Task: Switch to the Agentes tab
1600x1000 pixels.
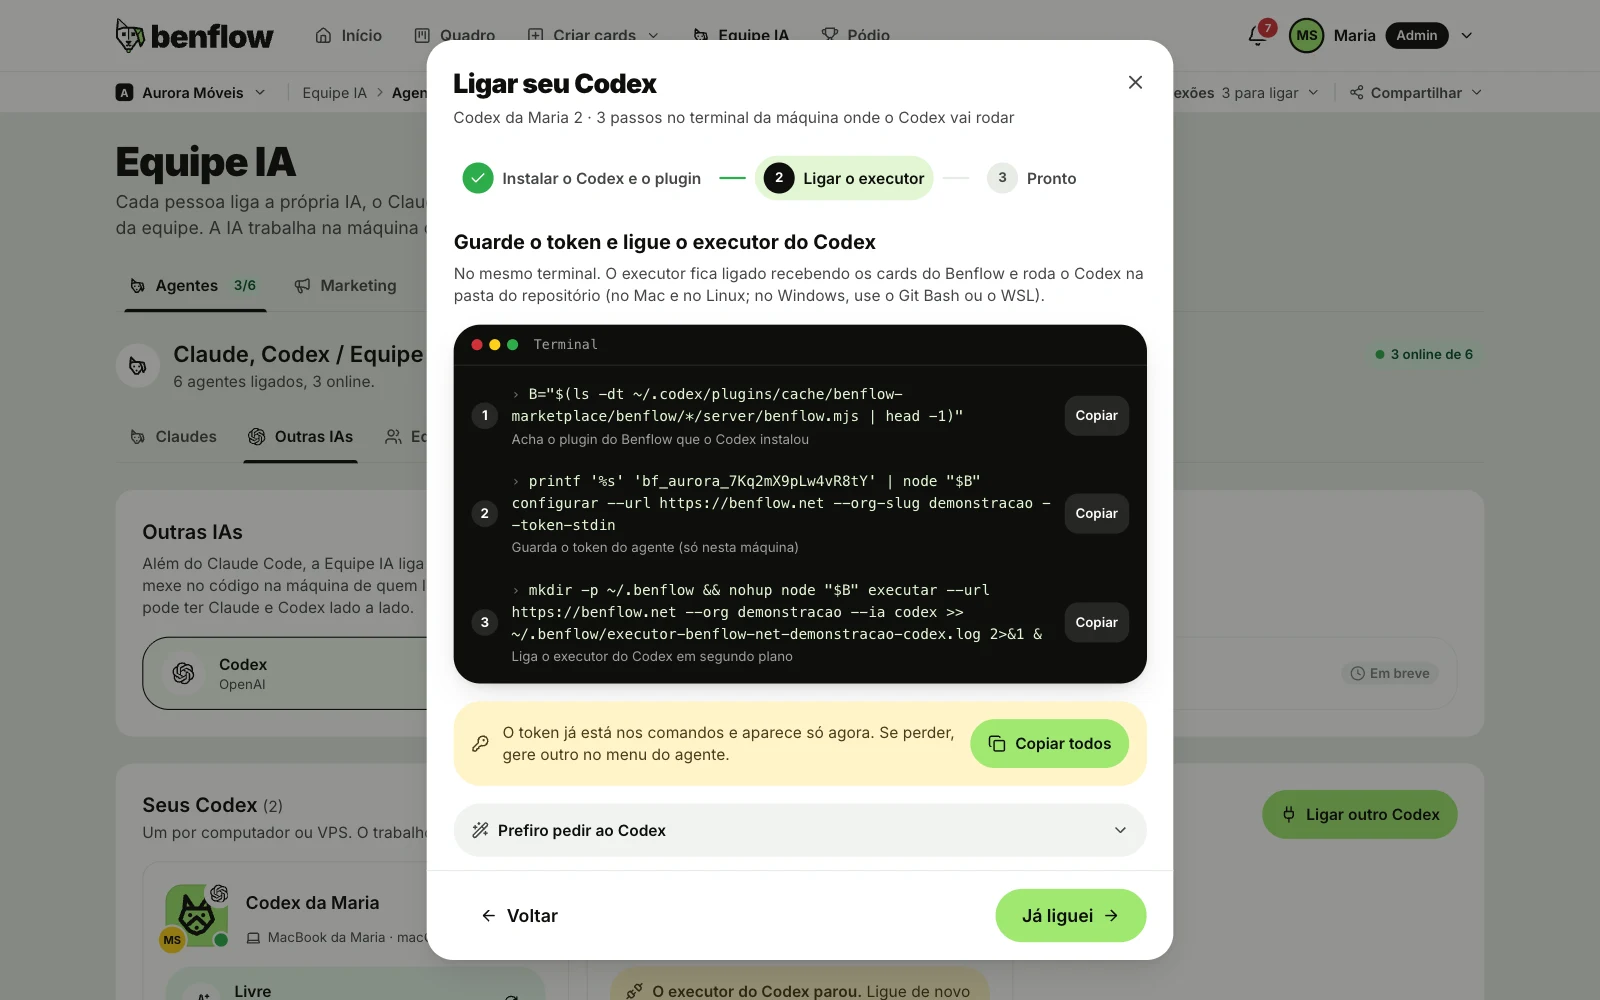Action: [193, 286]
